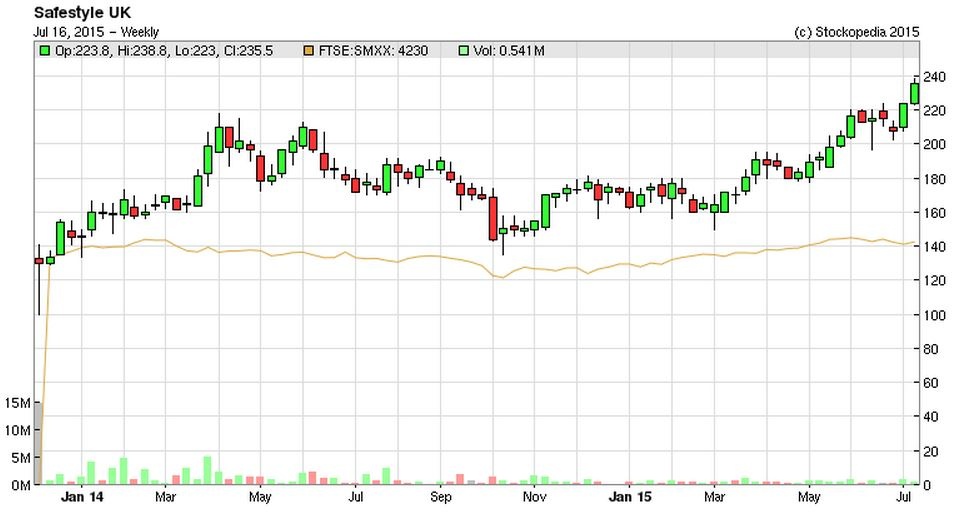Click the first candlestick with long lower wick

39,279
